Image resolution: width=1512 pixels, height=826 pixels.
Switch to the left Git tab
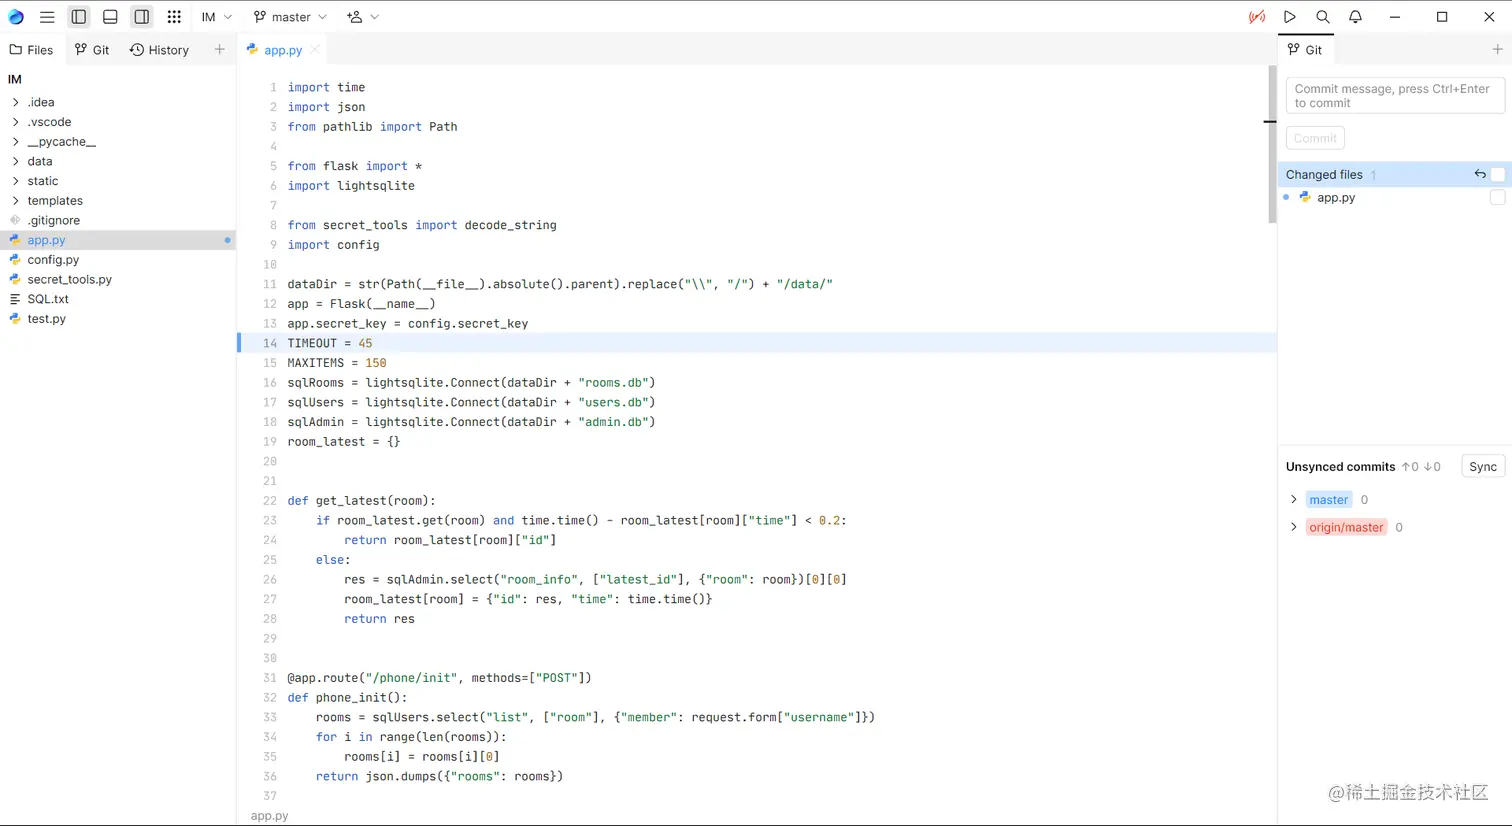pos(92,50)
